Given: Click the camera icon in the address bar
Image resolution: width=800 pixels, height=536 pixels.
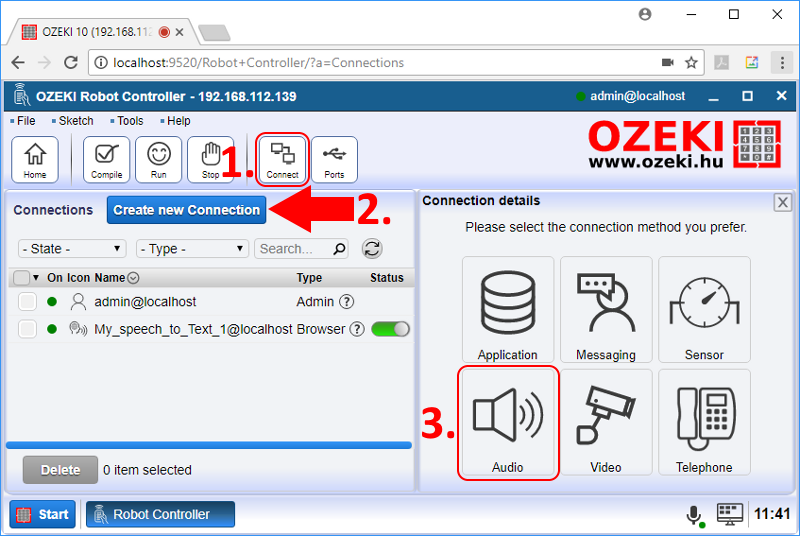Looking at the screenshot, I should point(667,62).
